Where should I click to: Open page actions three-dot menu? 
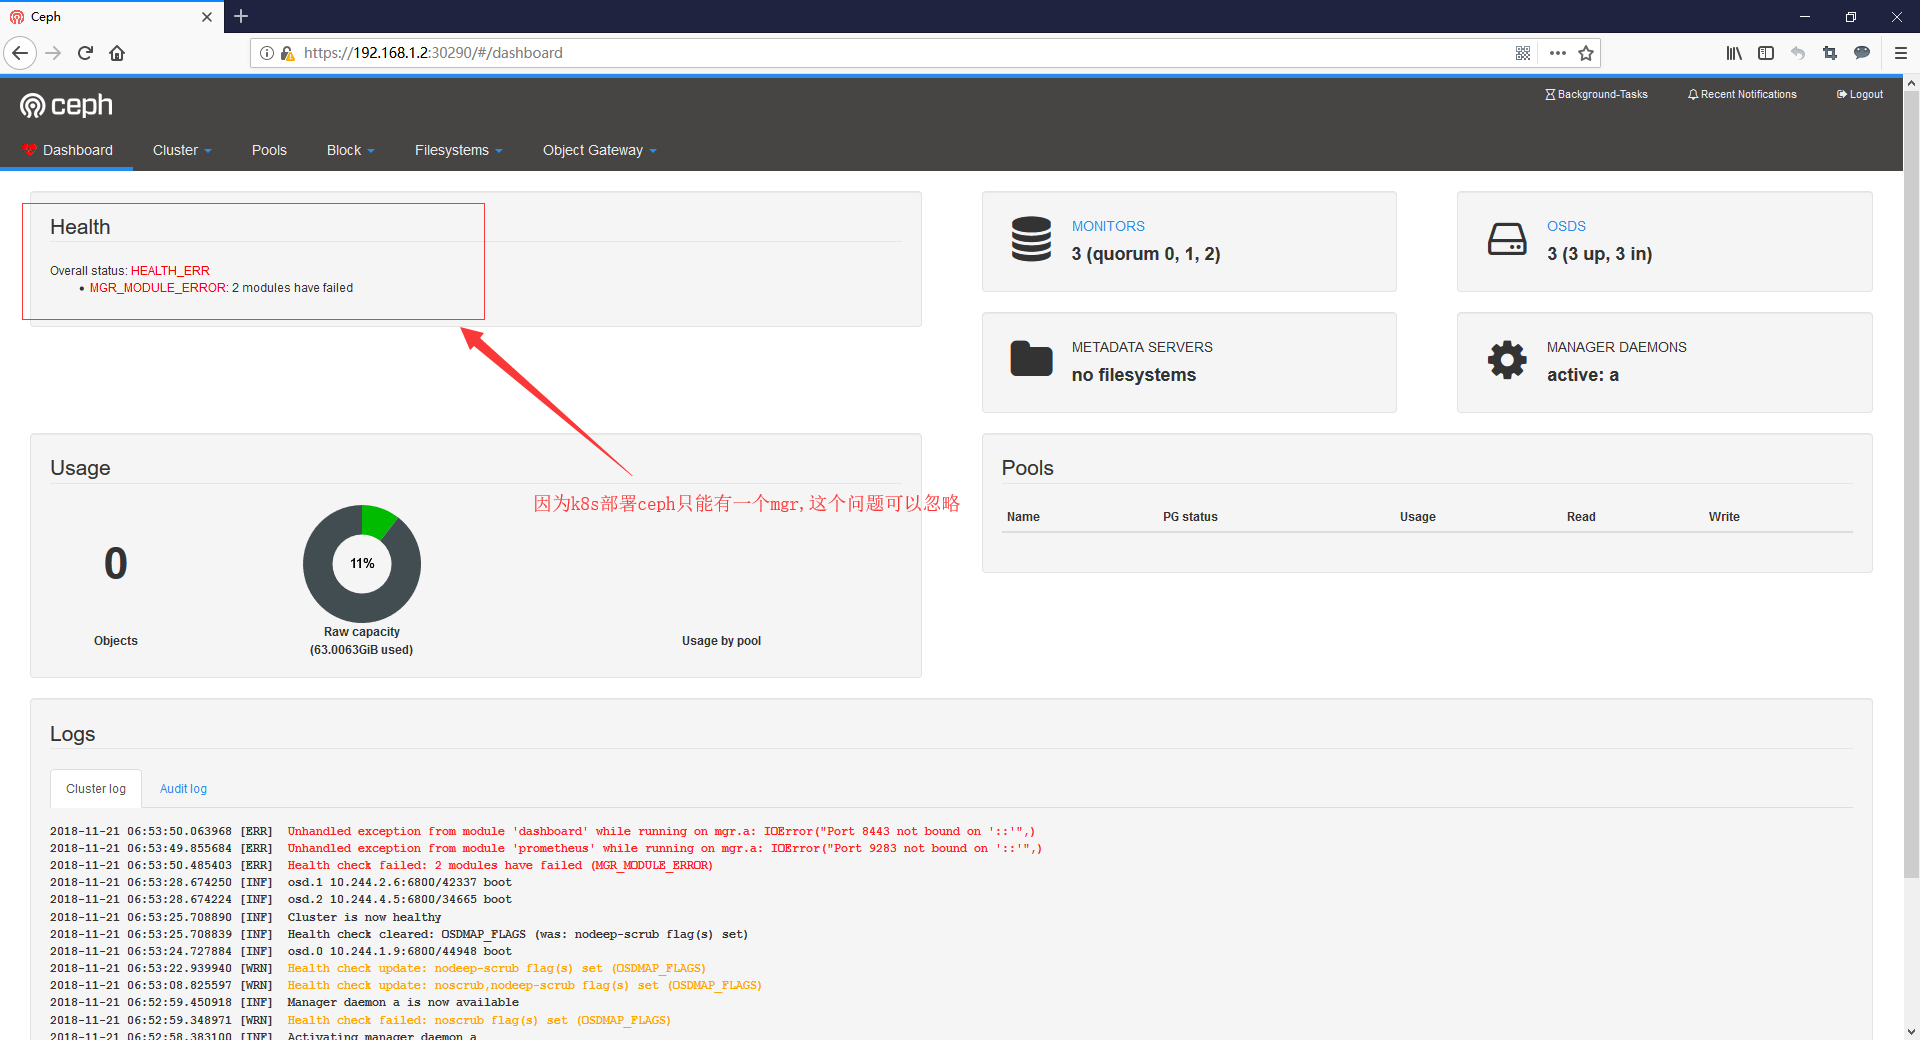(x=1558, y=53)
